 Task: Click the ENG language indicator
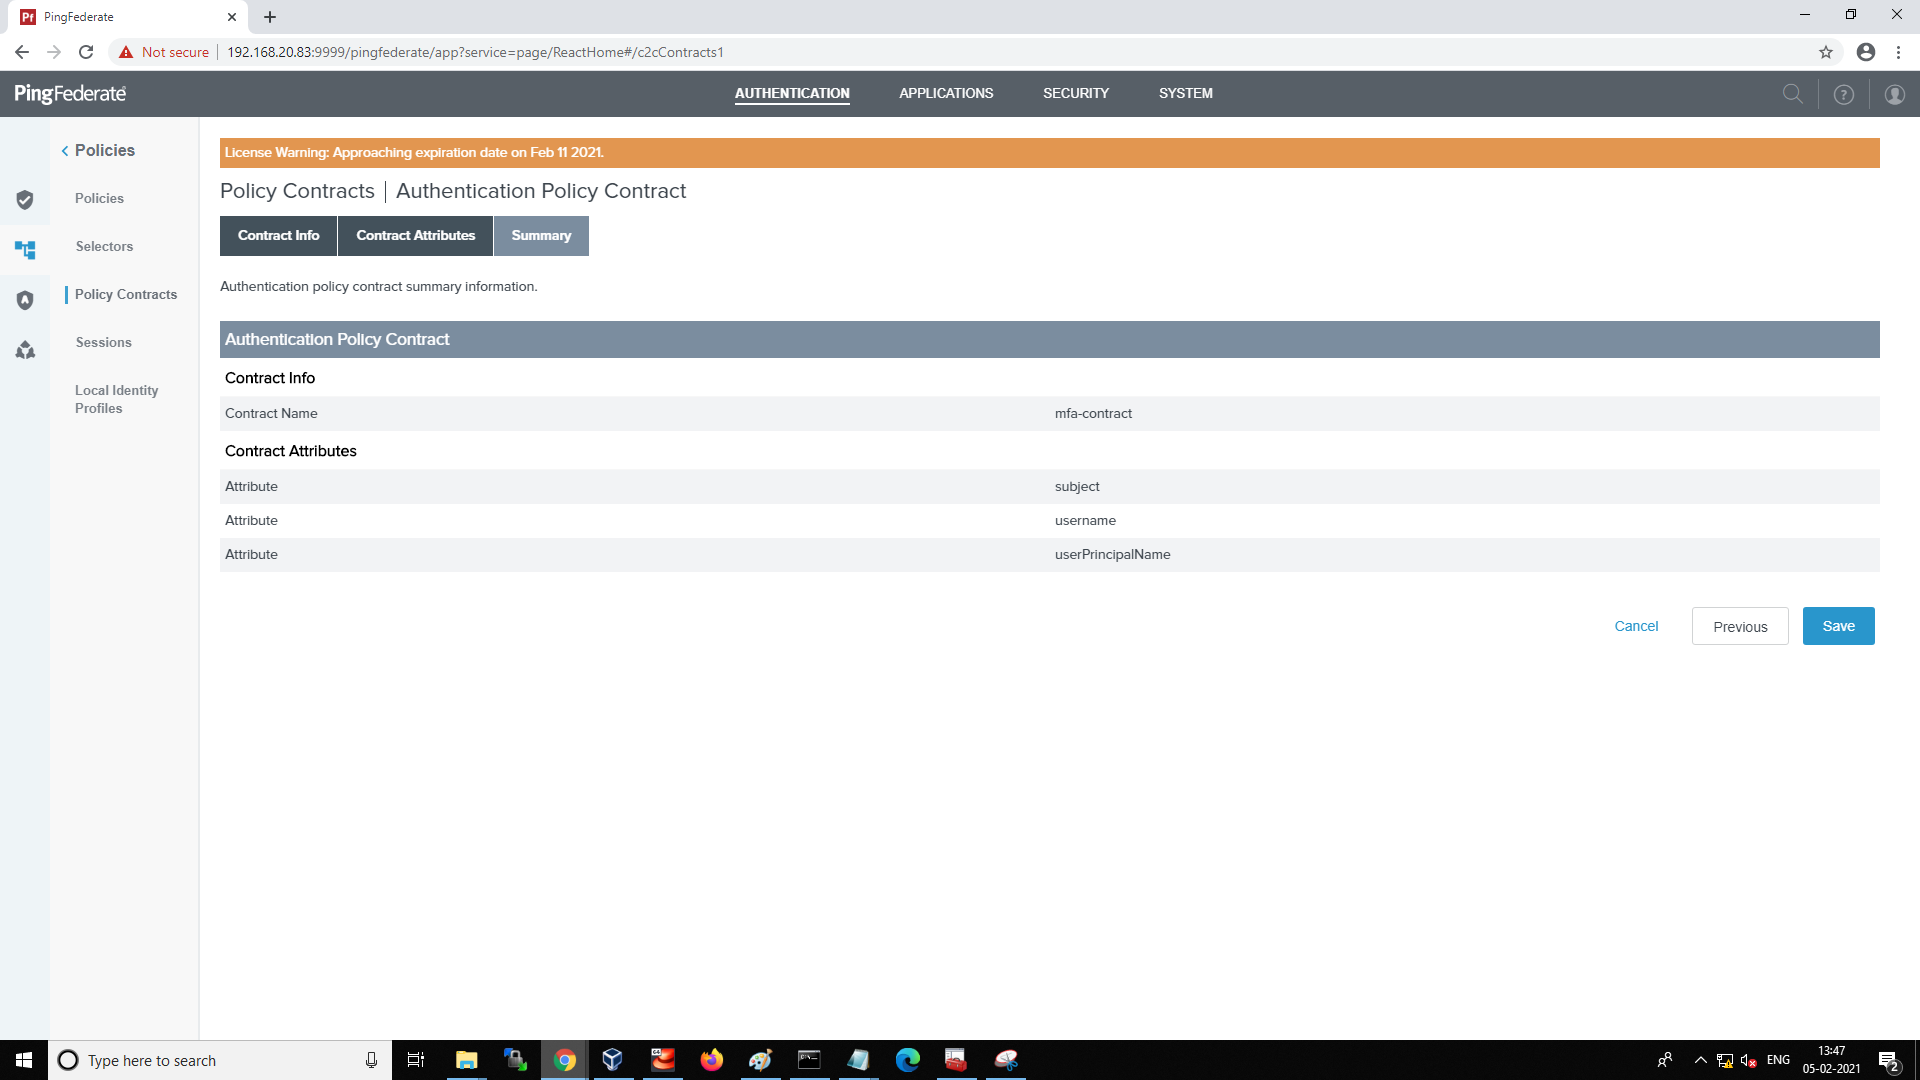(x=1778, y=1060)
